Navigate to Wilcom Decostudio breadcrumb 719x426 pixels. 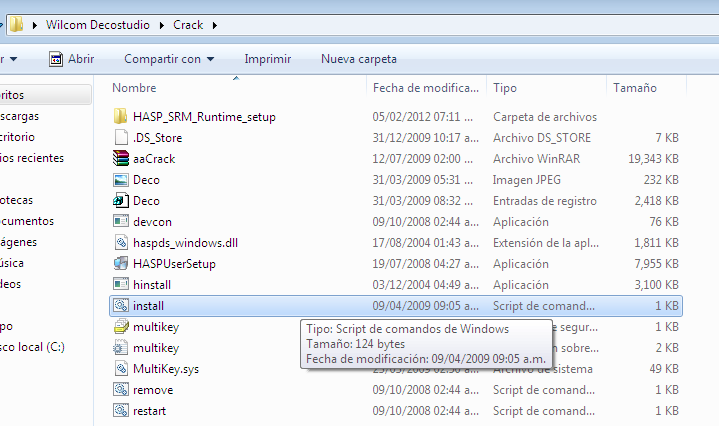click(98, 25)
